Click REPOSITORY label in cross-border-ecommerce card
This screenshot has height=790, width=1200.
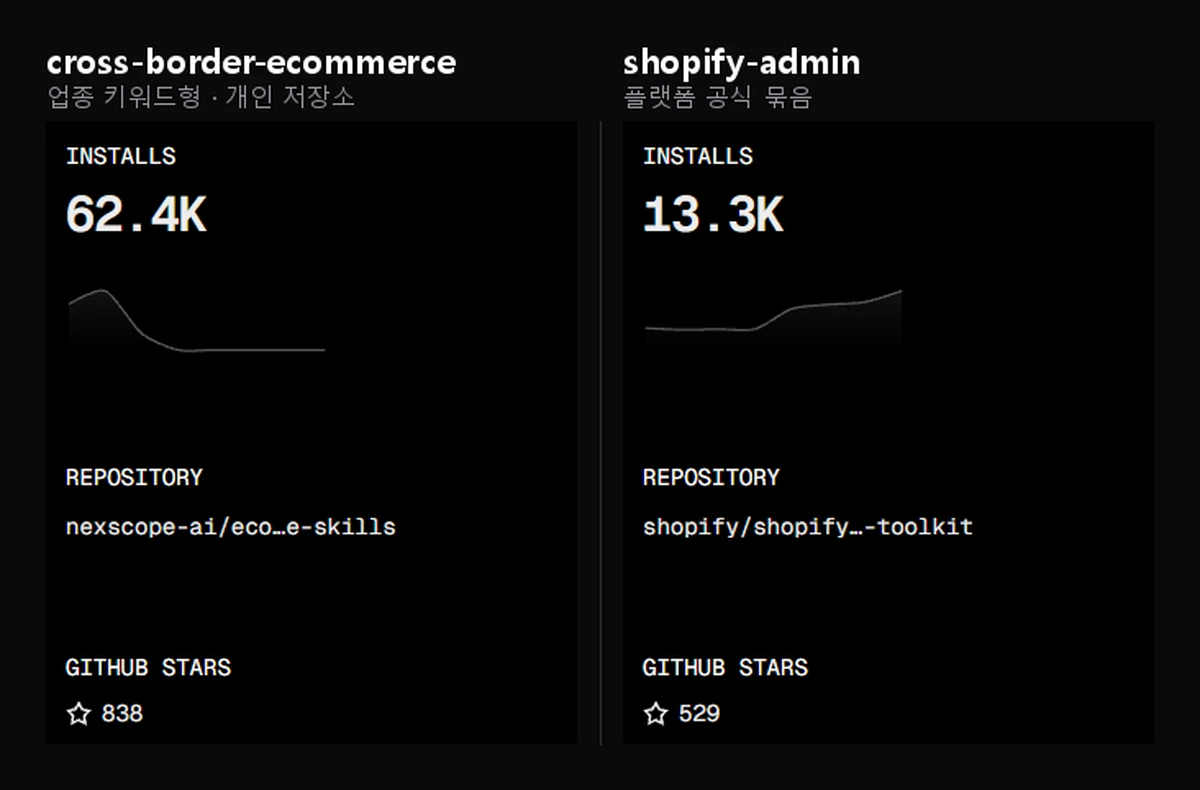(134, 478)
